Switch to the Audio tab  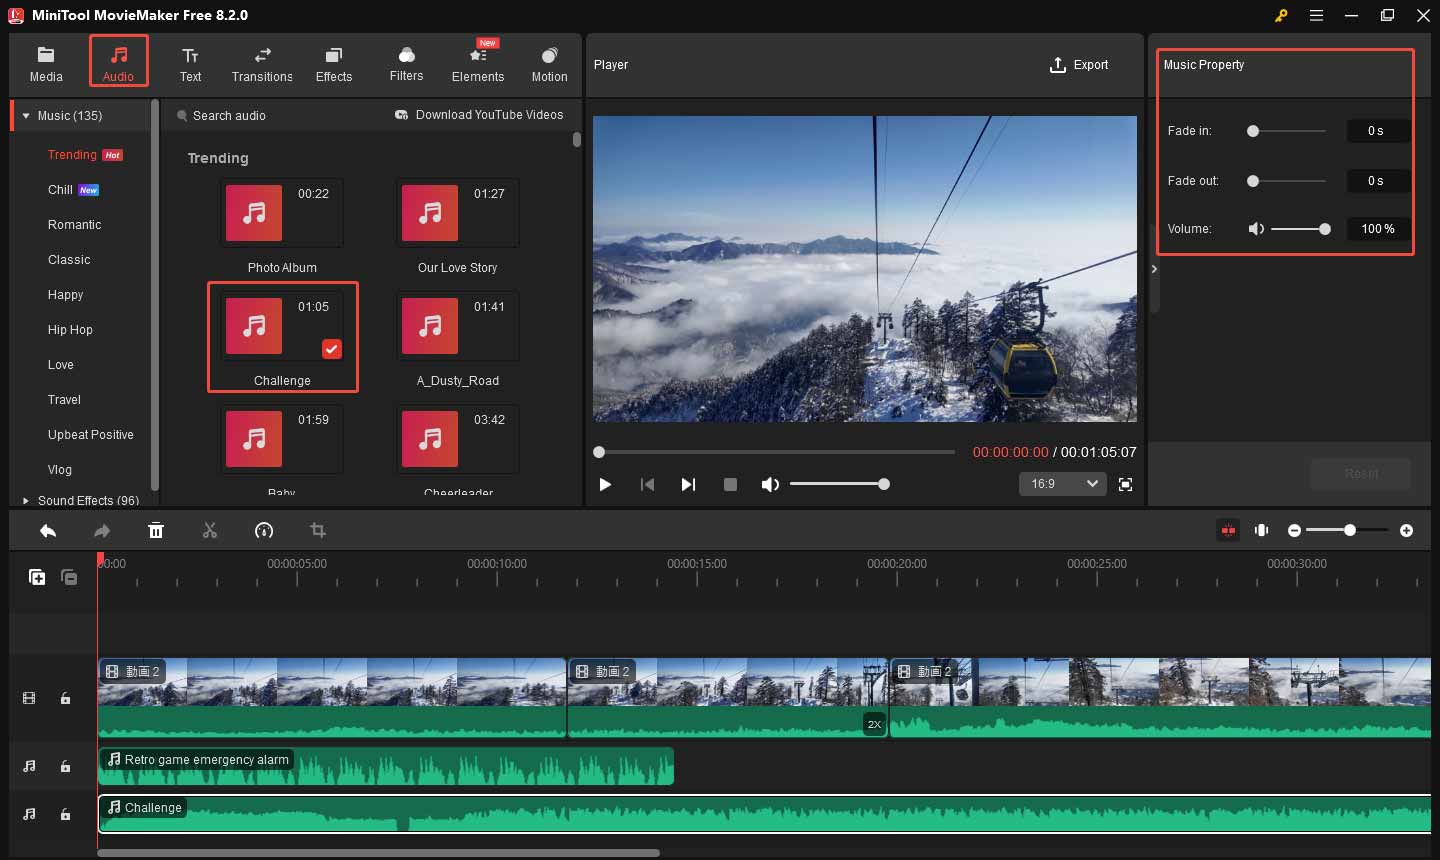pyautogui.click(x=118, y=62)
